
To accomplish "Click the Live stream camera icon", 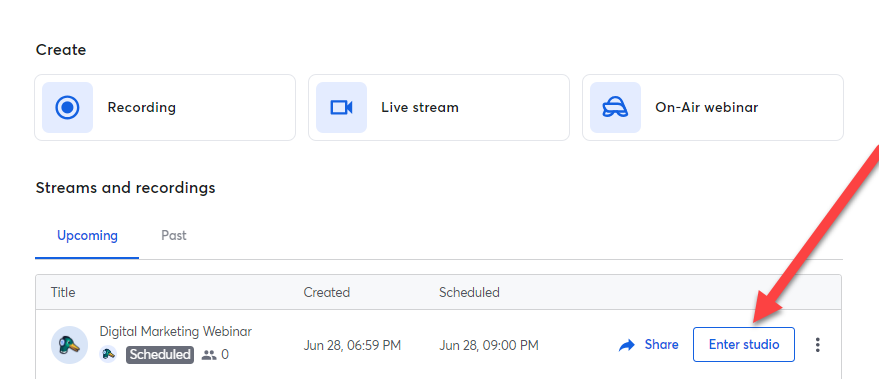I will tap(341, 107).
